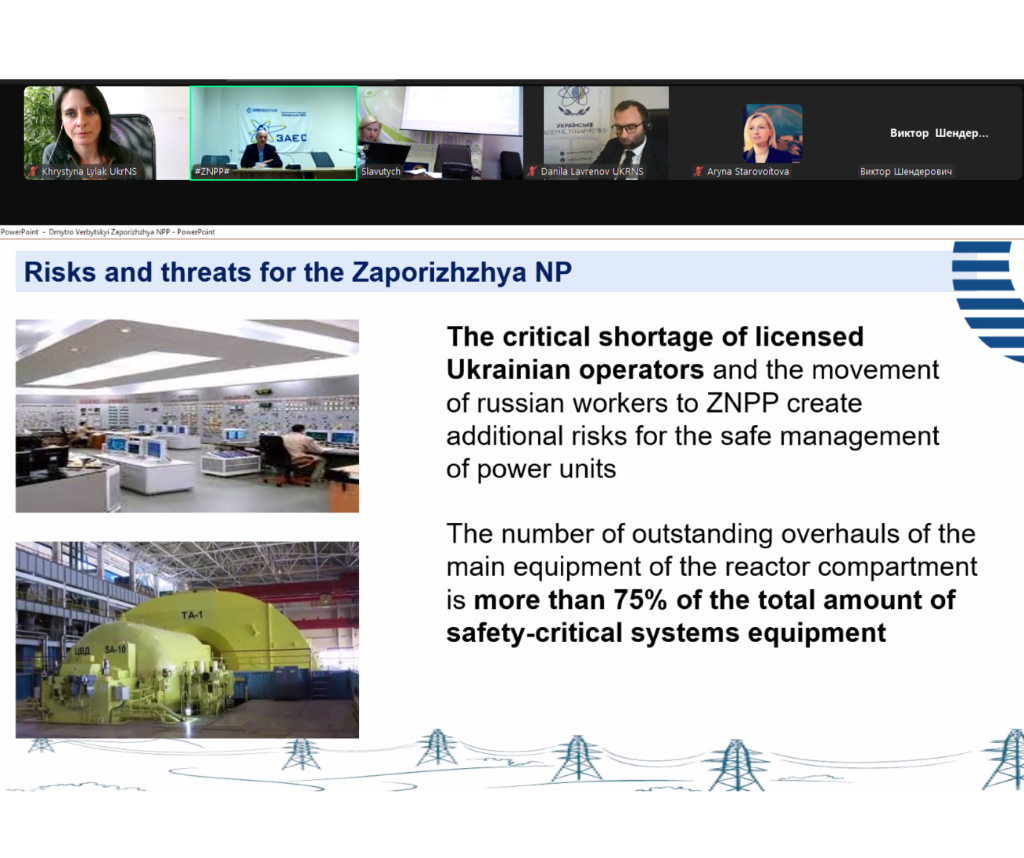This screenshot has height=858, width=1024.
Task: Click the bold 'critical shortage of licensed' text
Action: [655, 336]
